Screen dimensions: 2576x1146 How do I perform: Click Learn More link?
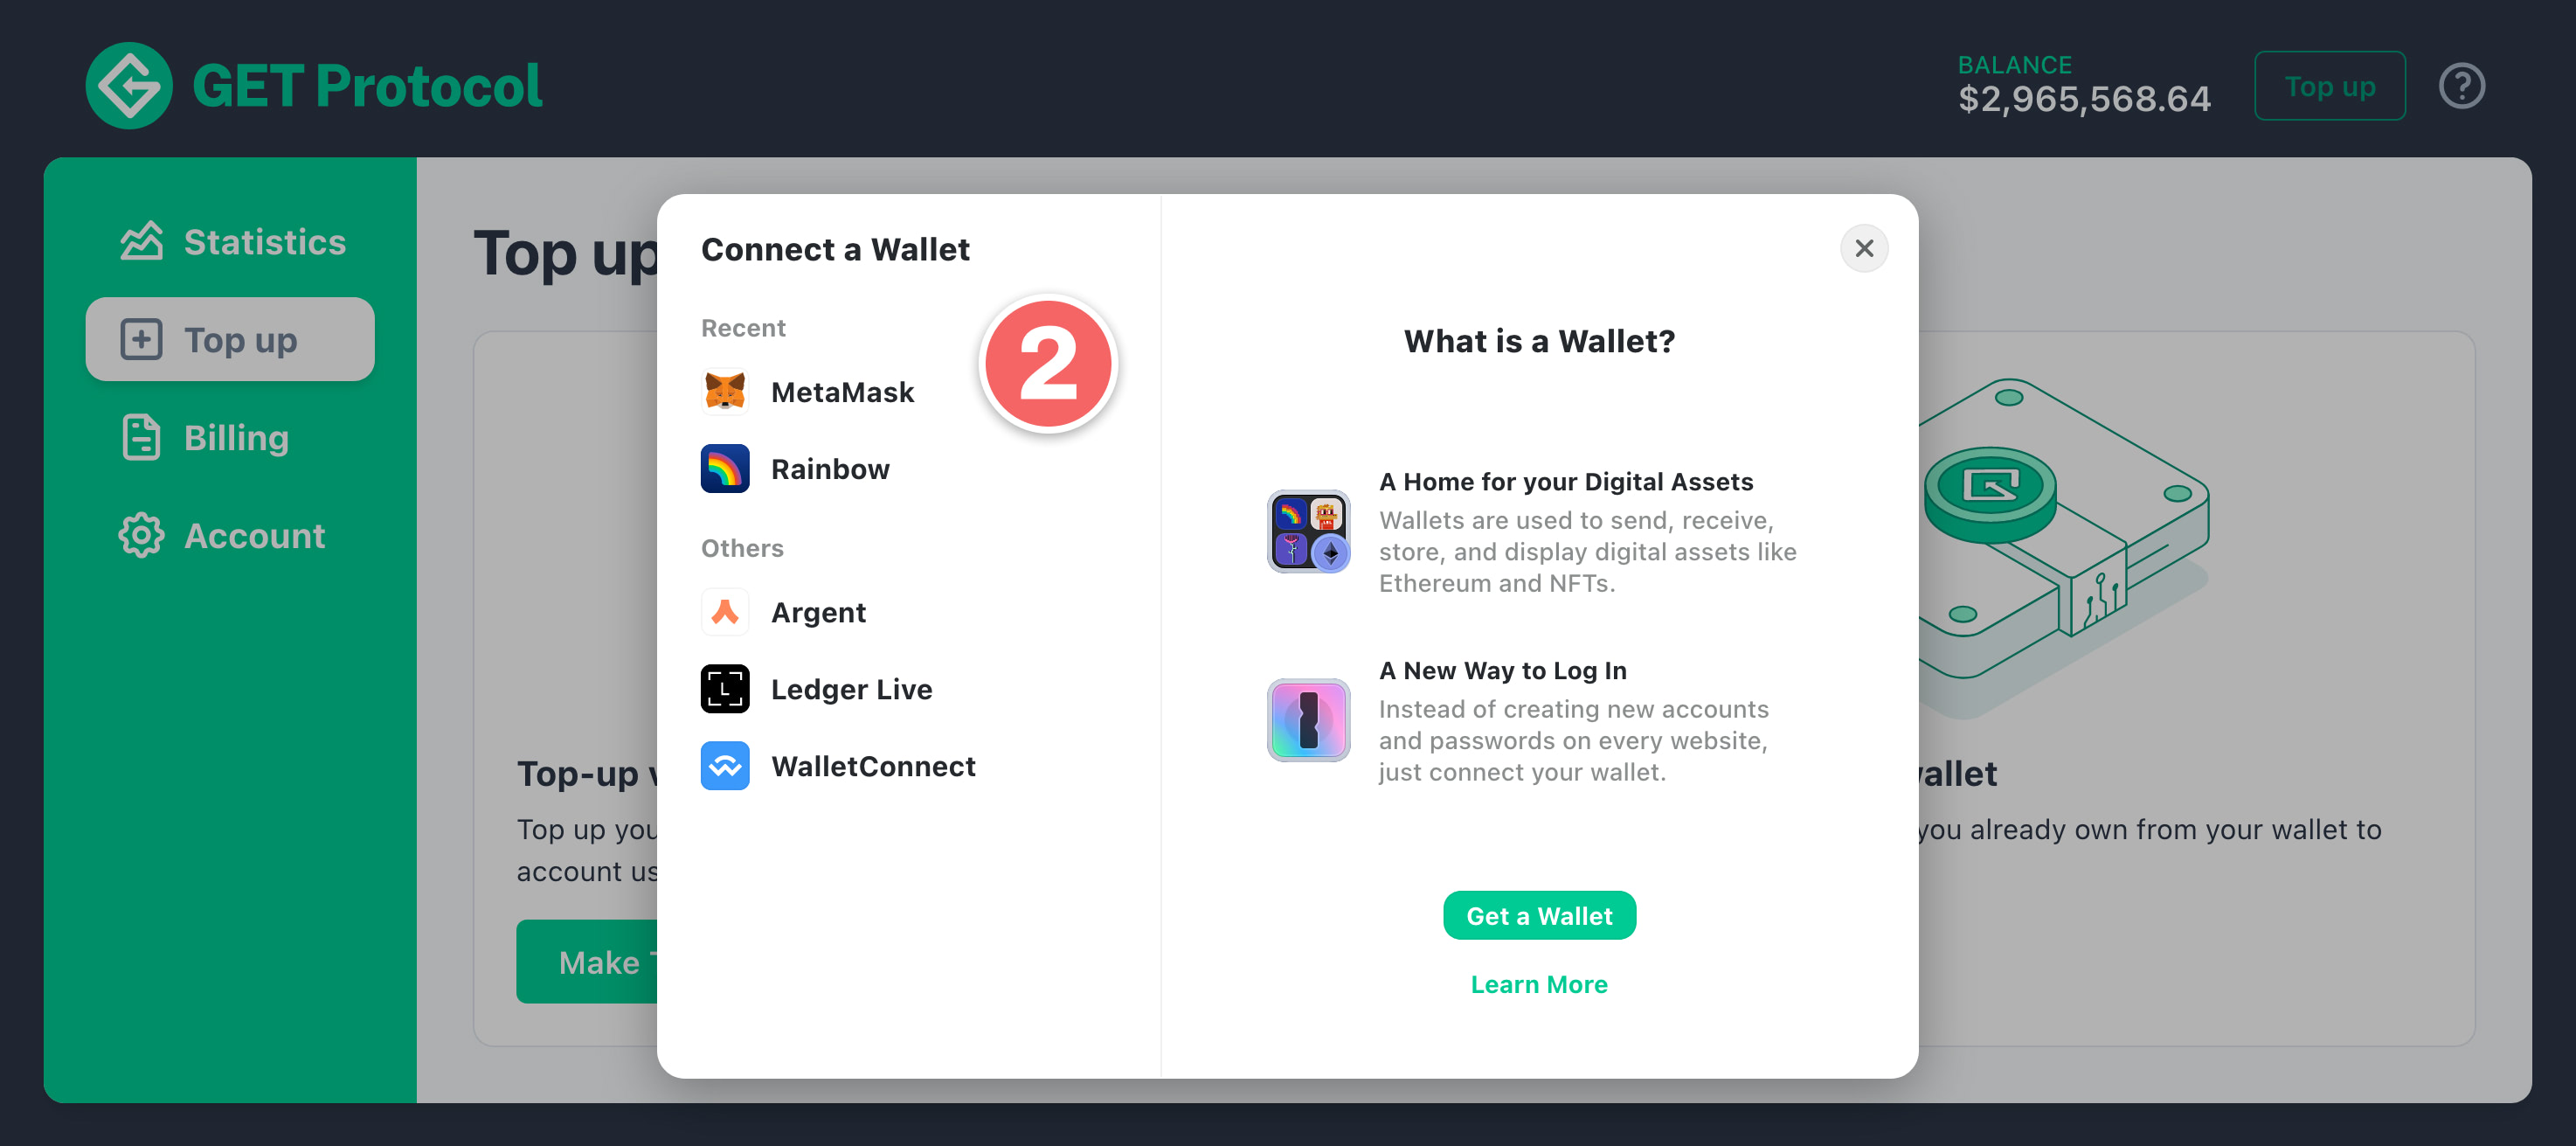[1540, 983]
